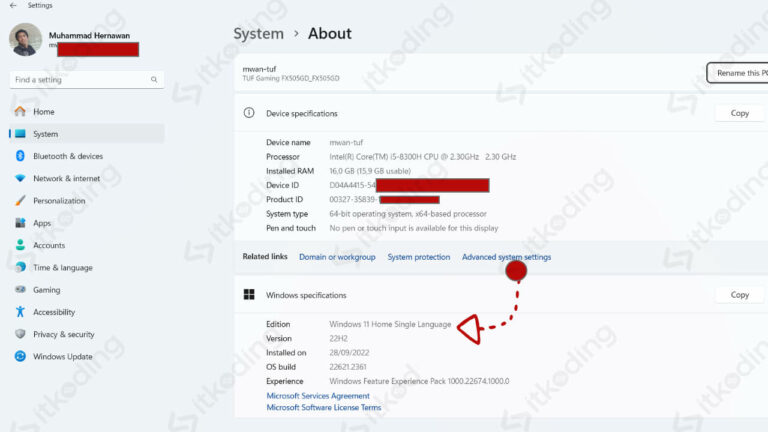This screenshot has height=432, width=768.
Task: Go to Gaming settings
Action: pos(46,290)
